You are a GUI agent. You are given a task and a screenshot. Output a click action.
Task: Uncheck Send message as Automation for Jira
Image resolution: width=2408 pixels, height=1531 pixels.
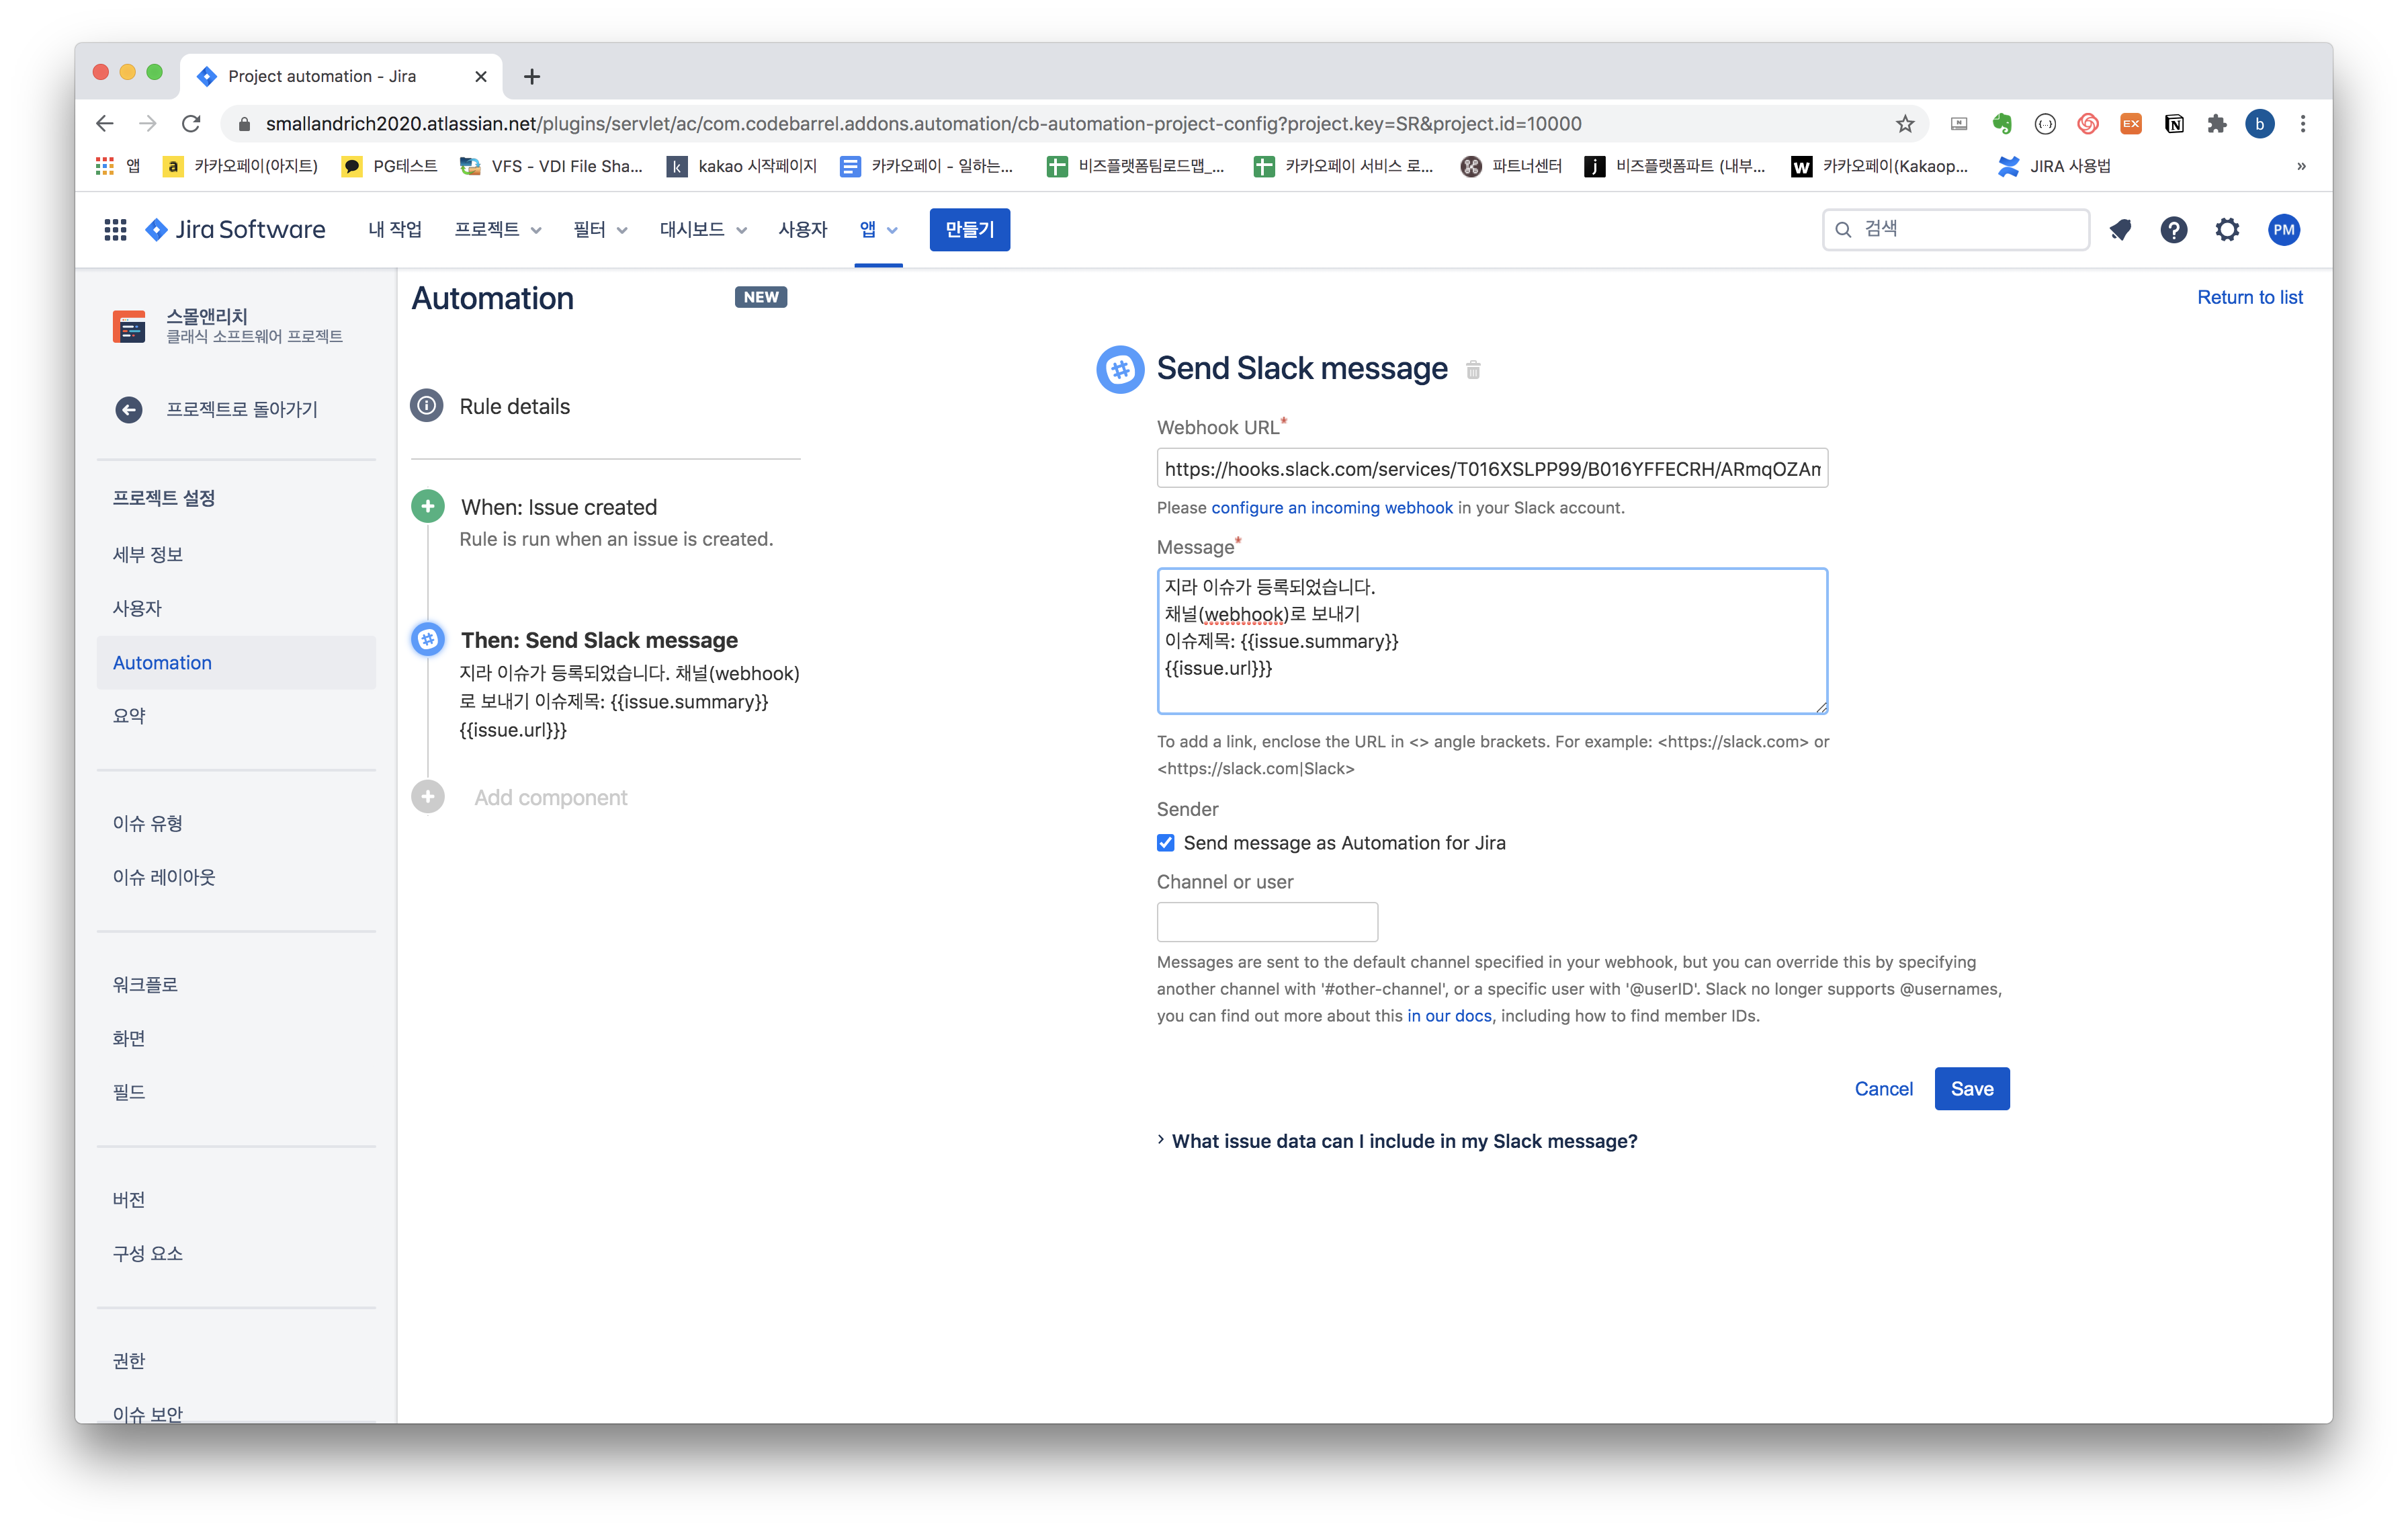[x=1166, y=843]
